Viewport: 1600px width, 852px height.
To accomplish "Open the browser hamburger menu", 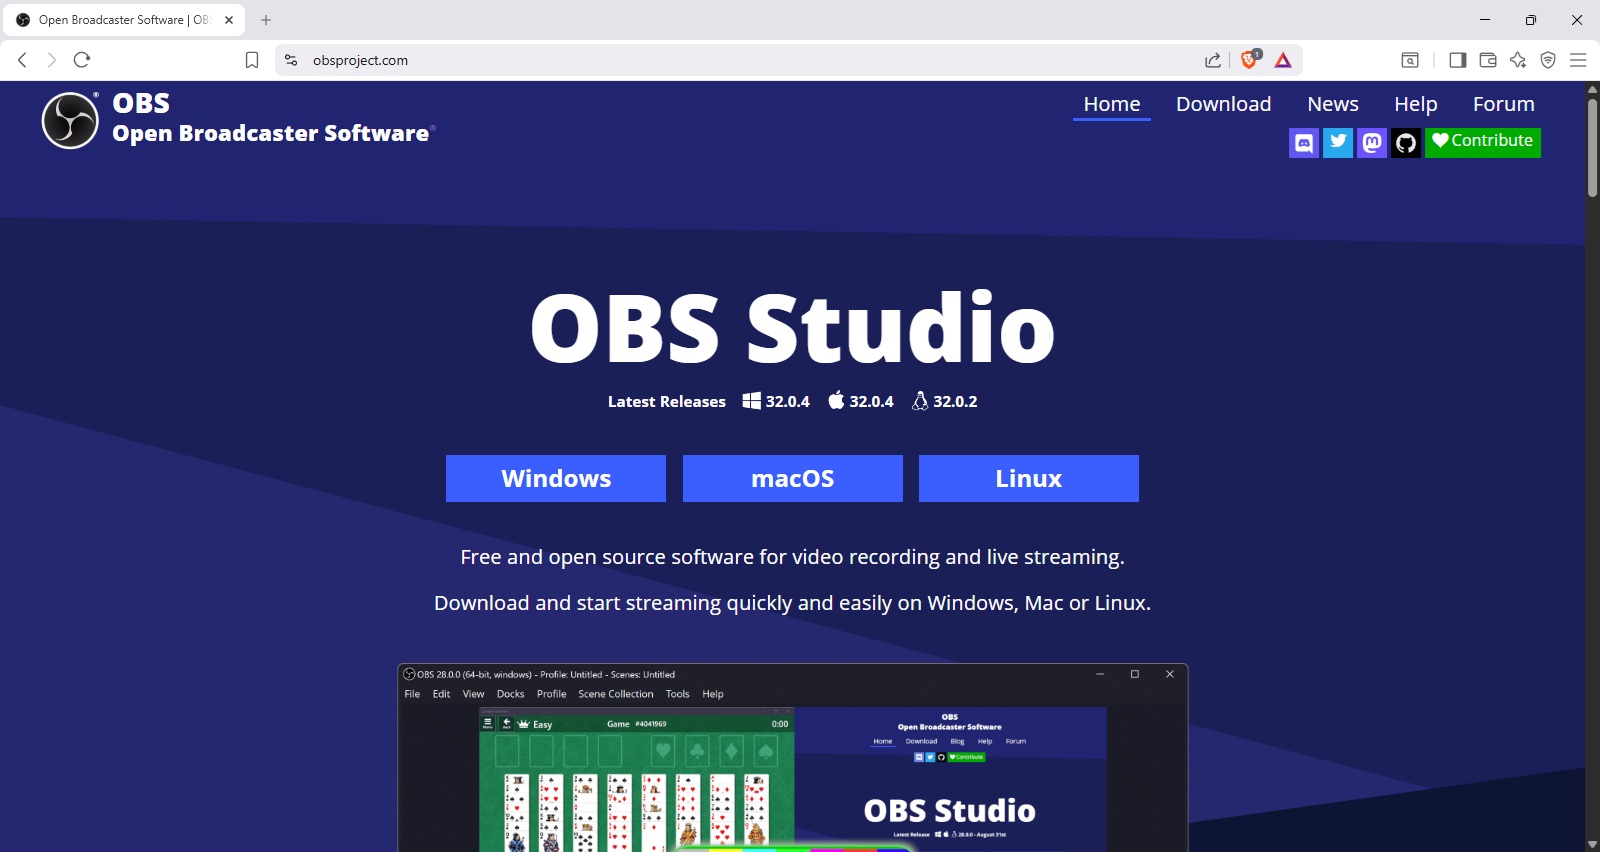I will pyautogui.click(x=1578, y=60).
